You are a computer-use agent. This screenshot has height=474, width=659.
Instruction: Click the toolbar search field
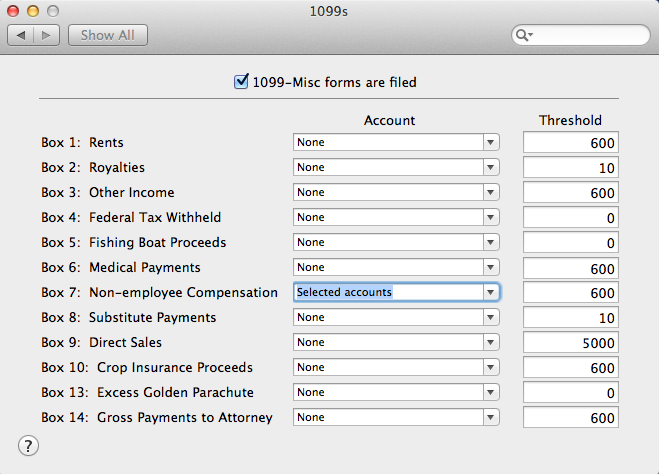(581, 35)
